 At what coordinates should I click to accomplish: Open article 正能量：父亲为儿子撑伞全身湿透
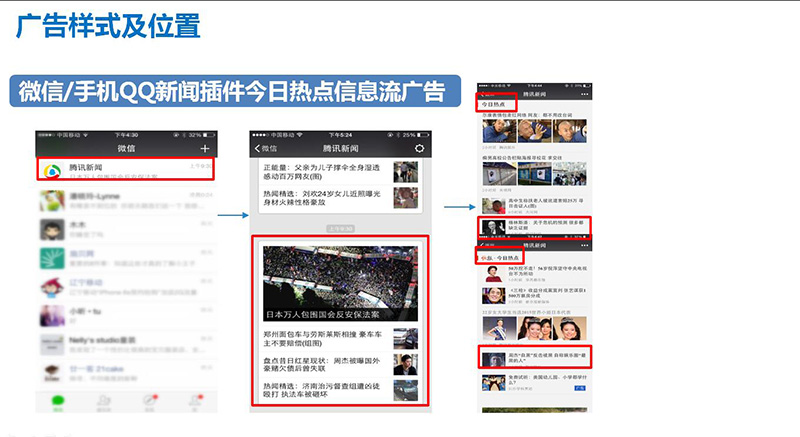340,172
